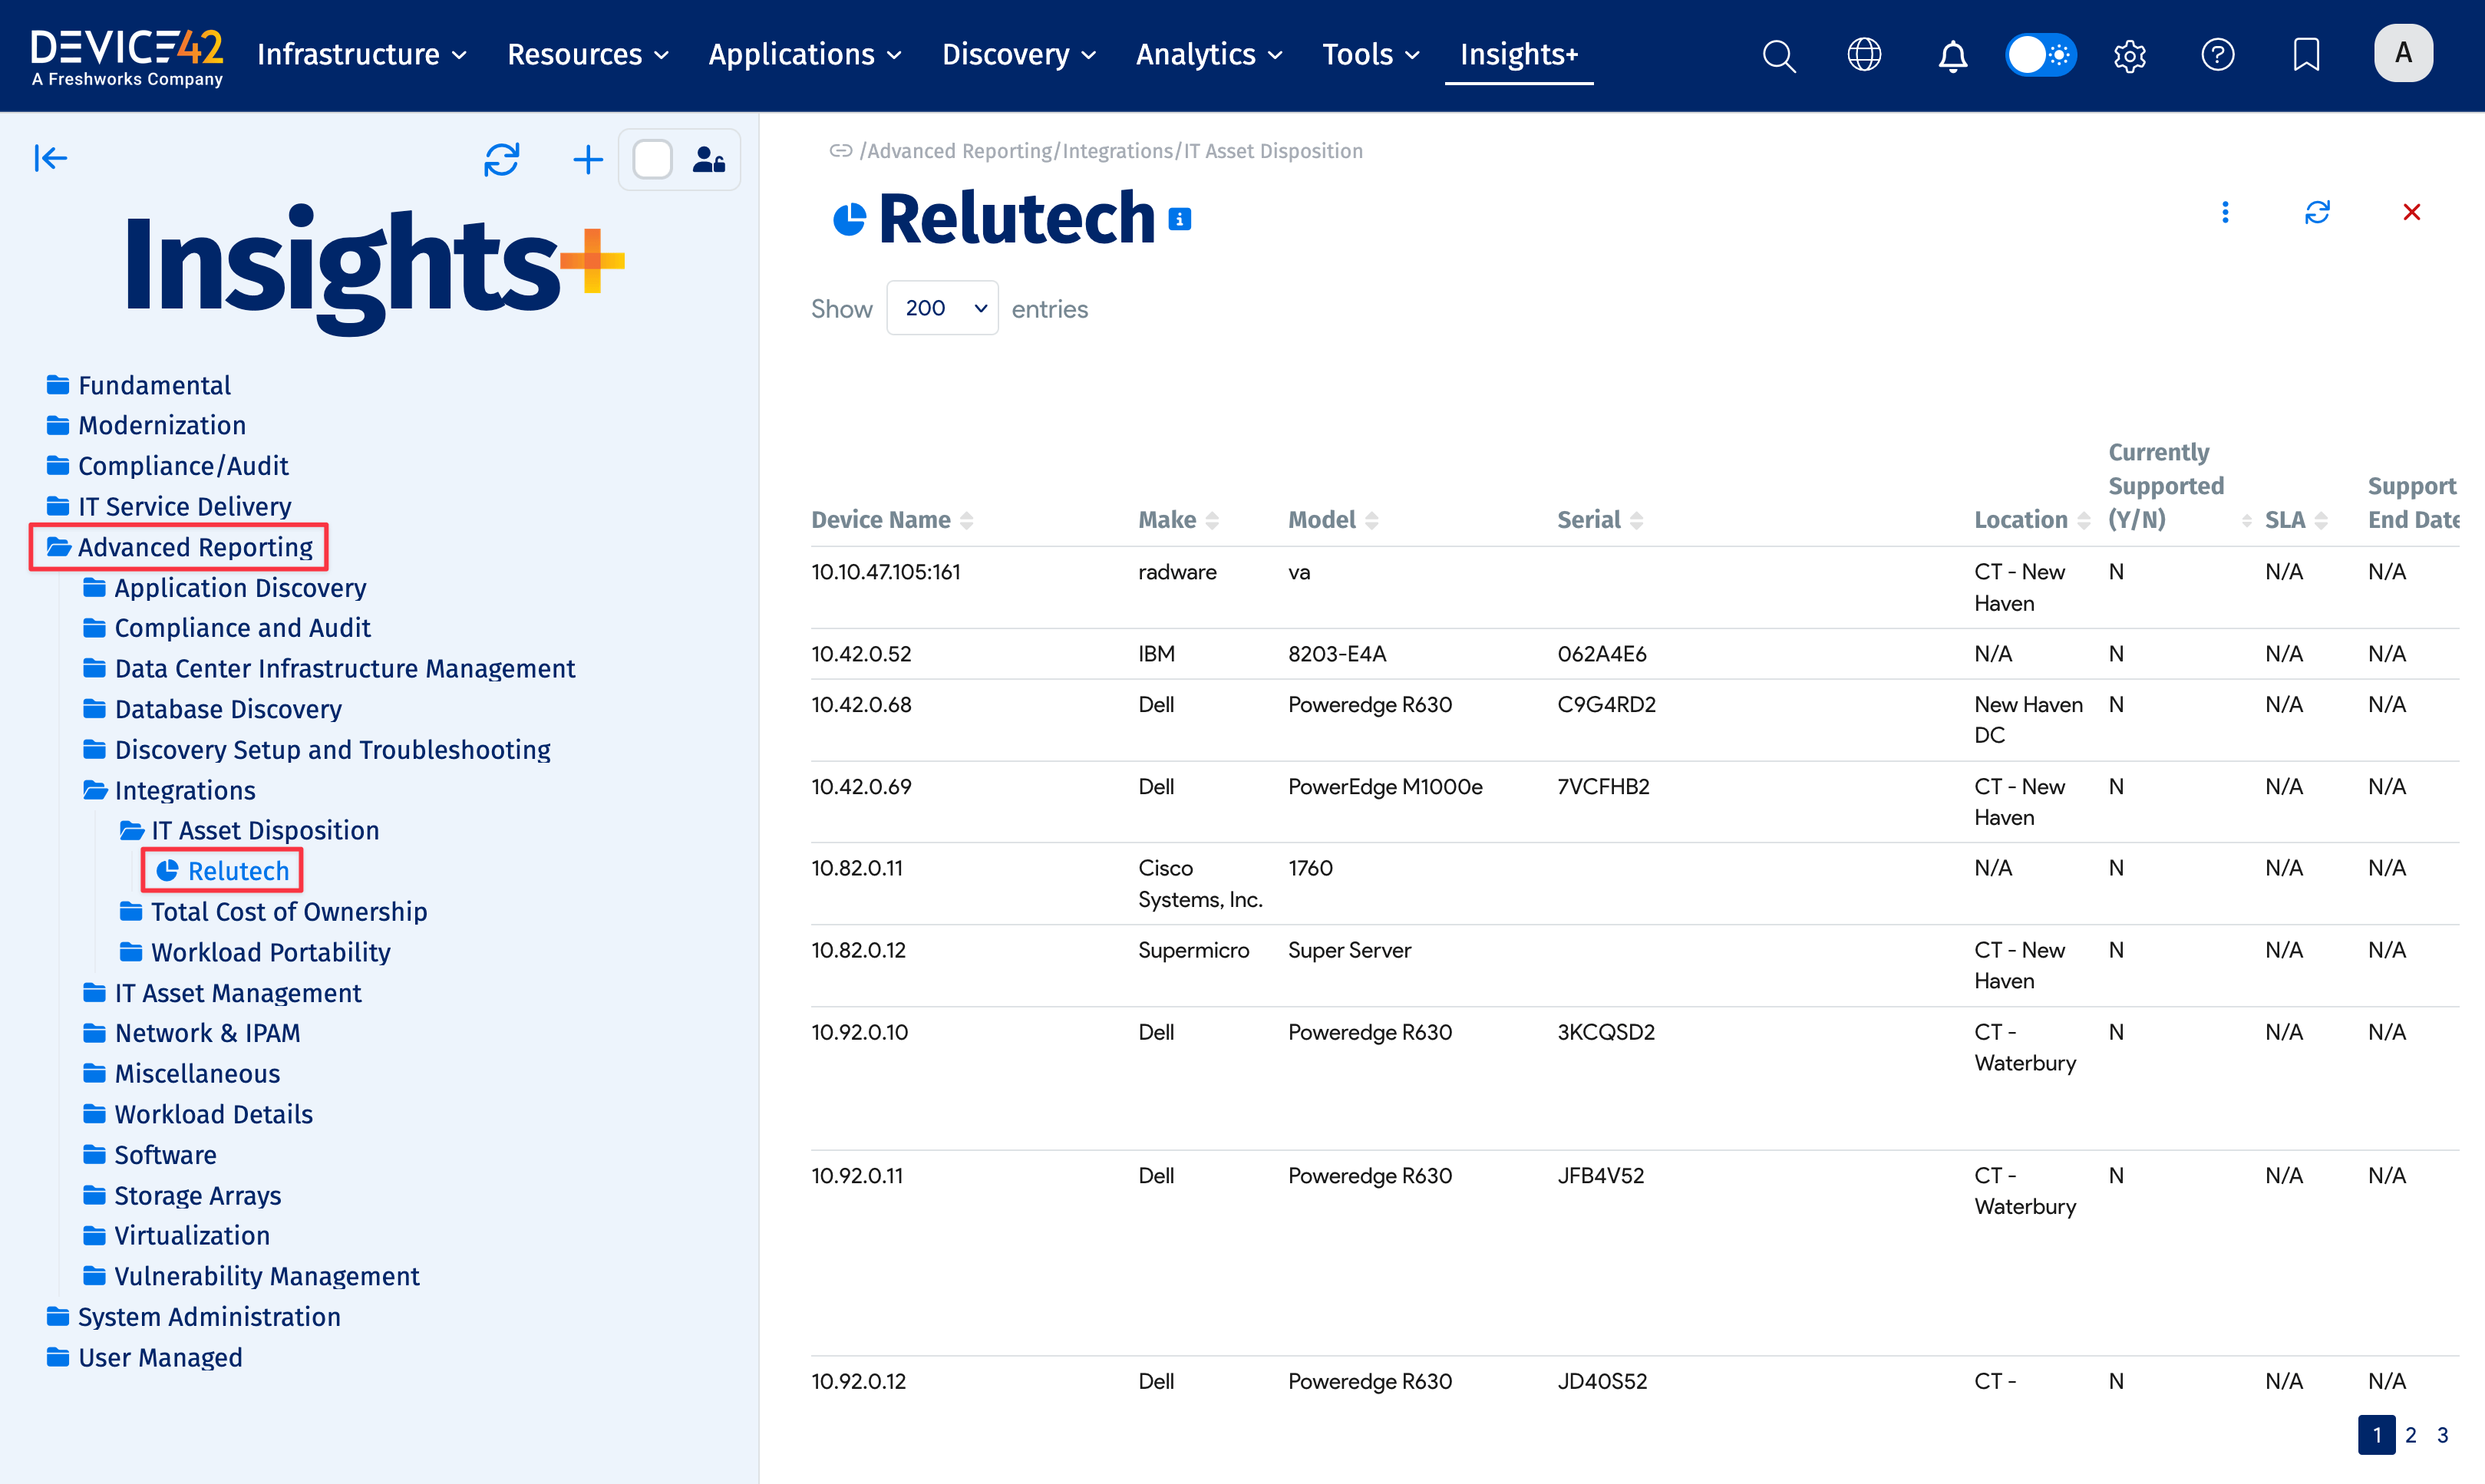
Task: Open settings via the gear icon
Action: [x=2129, y=55]
